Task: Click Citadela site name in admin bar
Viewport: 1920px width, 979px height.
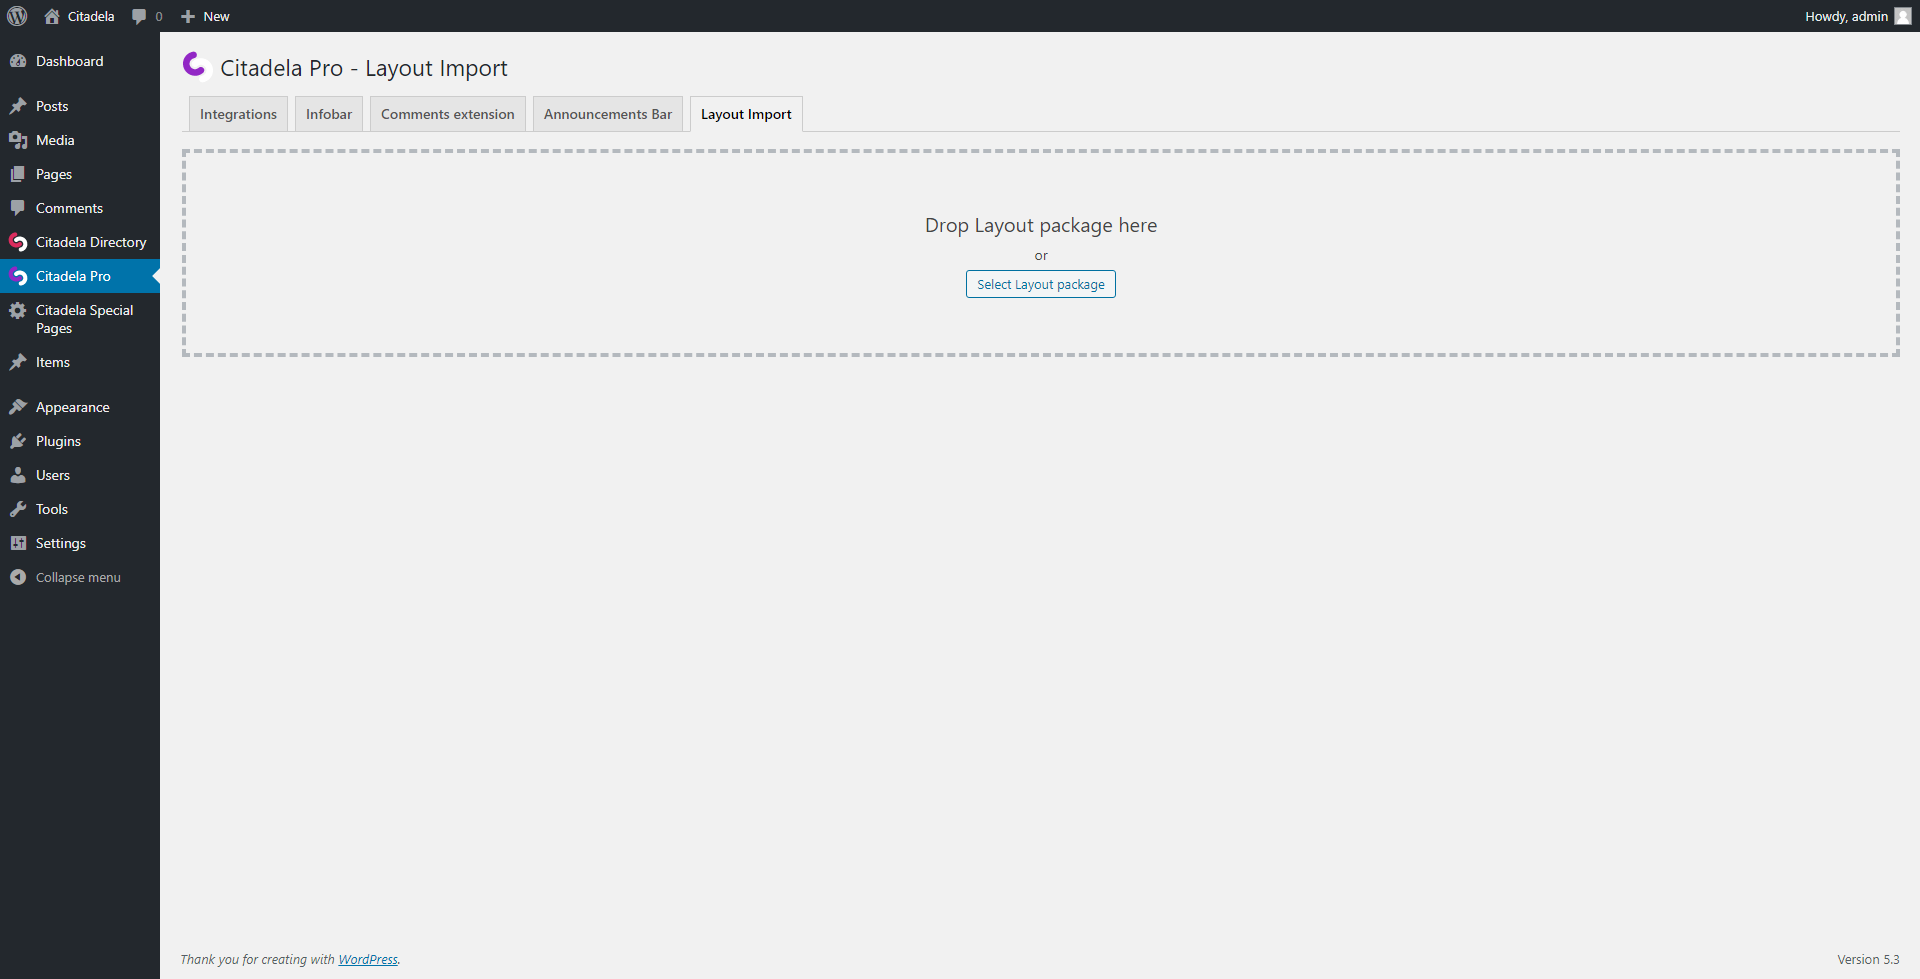Action: pyautogui.click(x=80, y=16)
